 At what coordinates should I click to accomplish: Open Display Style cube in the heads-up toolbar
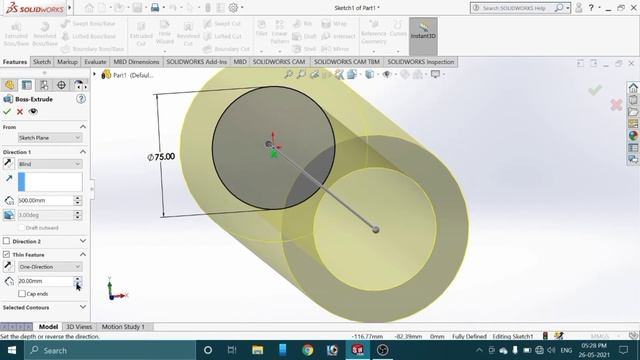[x=370, y=74]
